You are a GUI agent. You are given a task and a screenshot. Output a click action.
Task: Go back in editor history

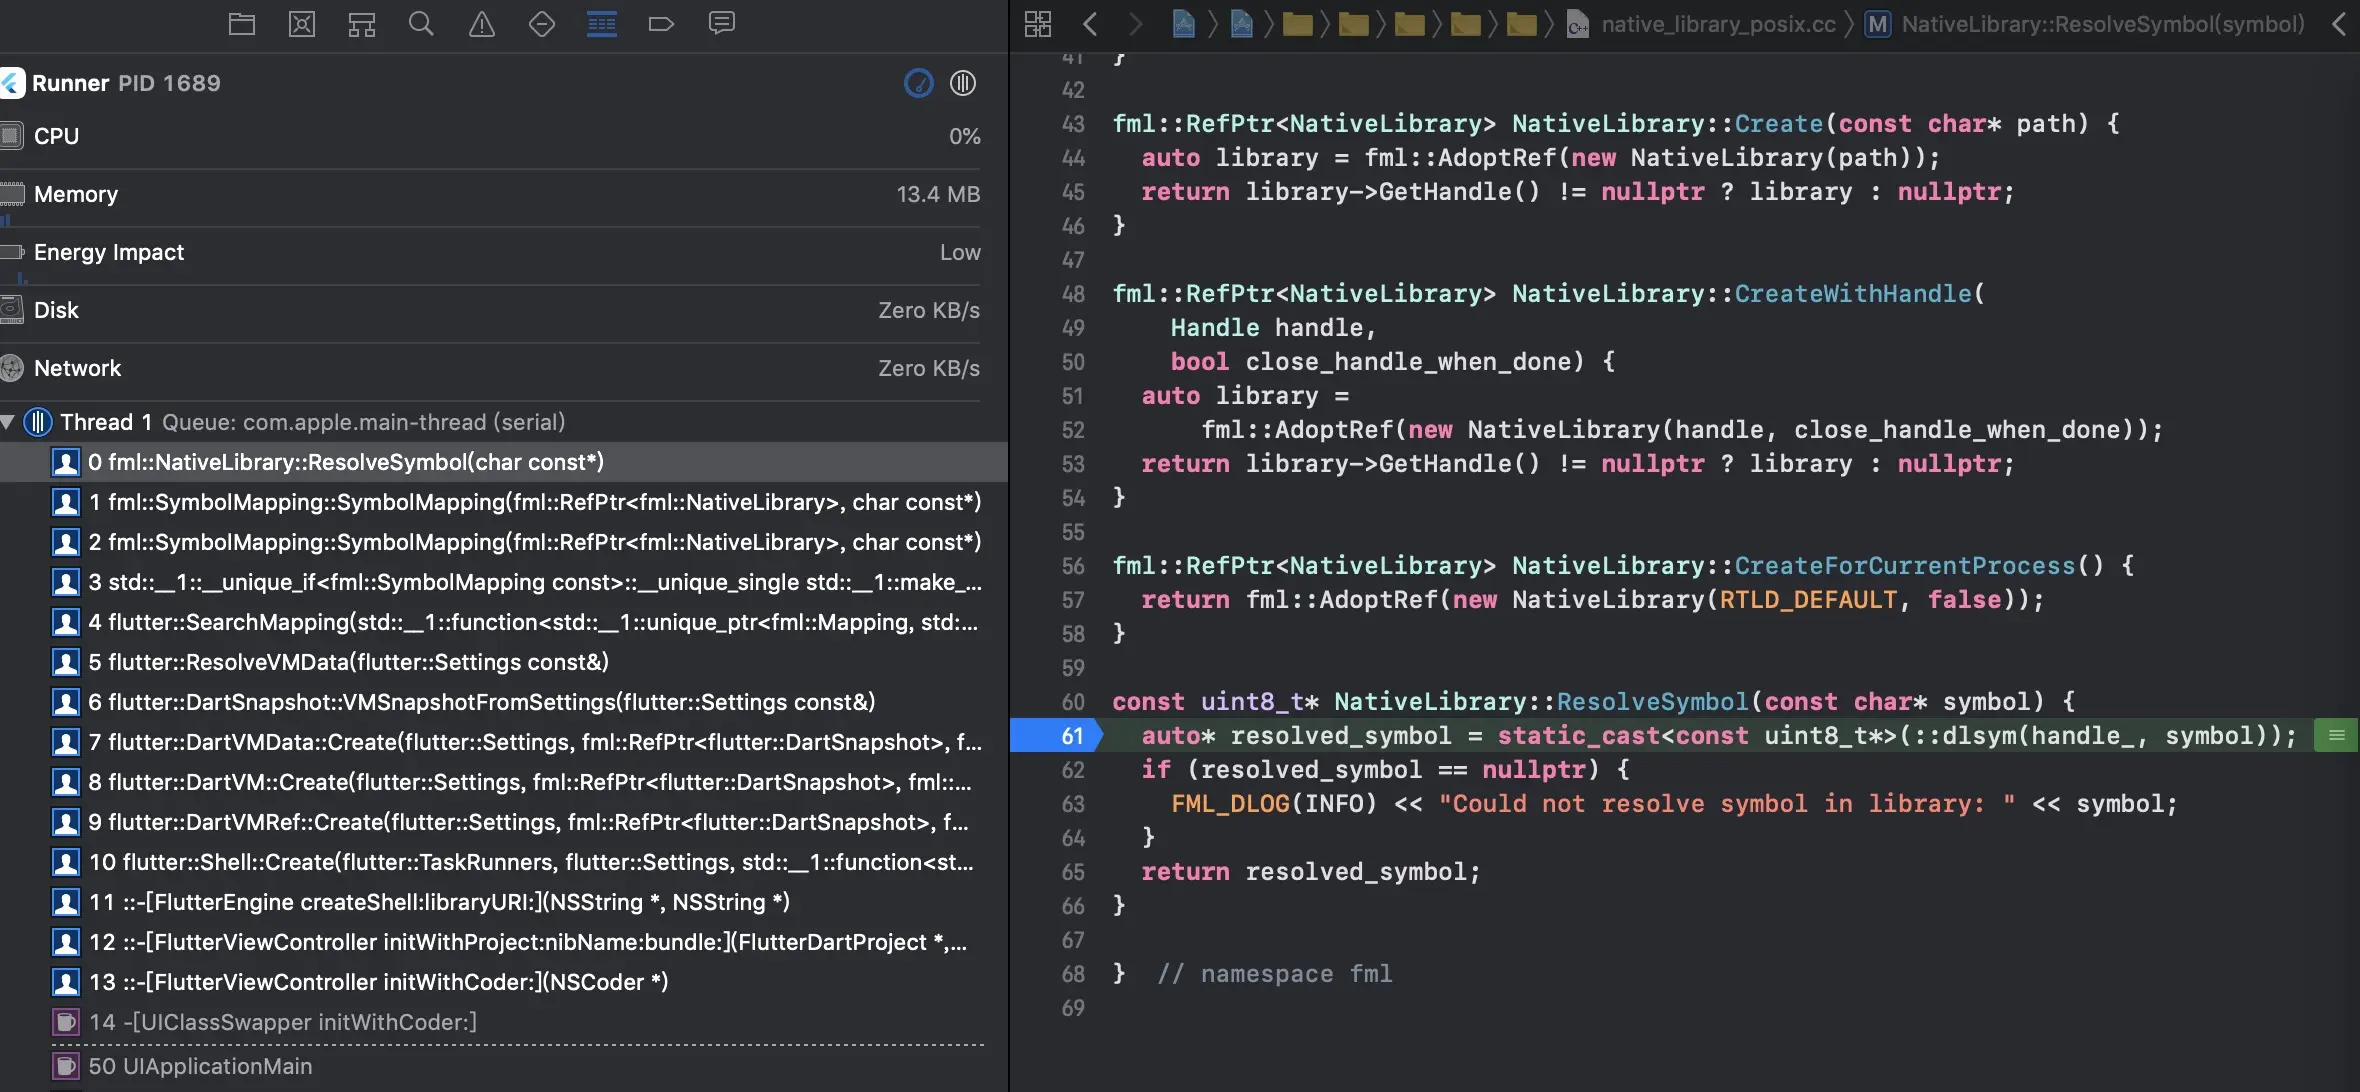(x=1090, y=24)
